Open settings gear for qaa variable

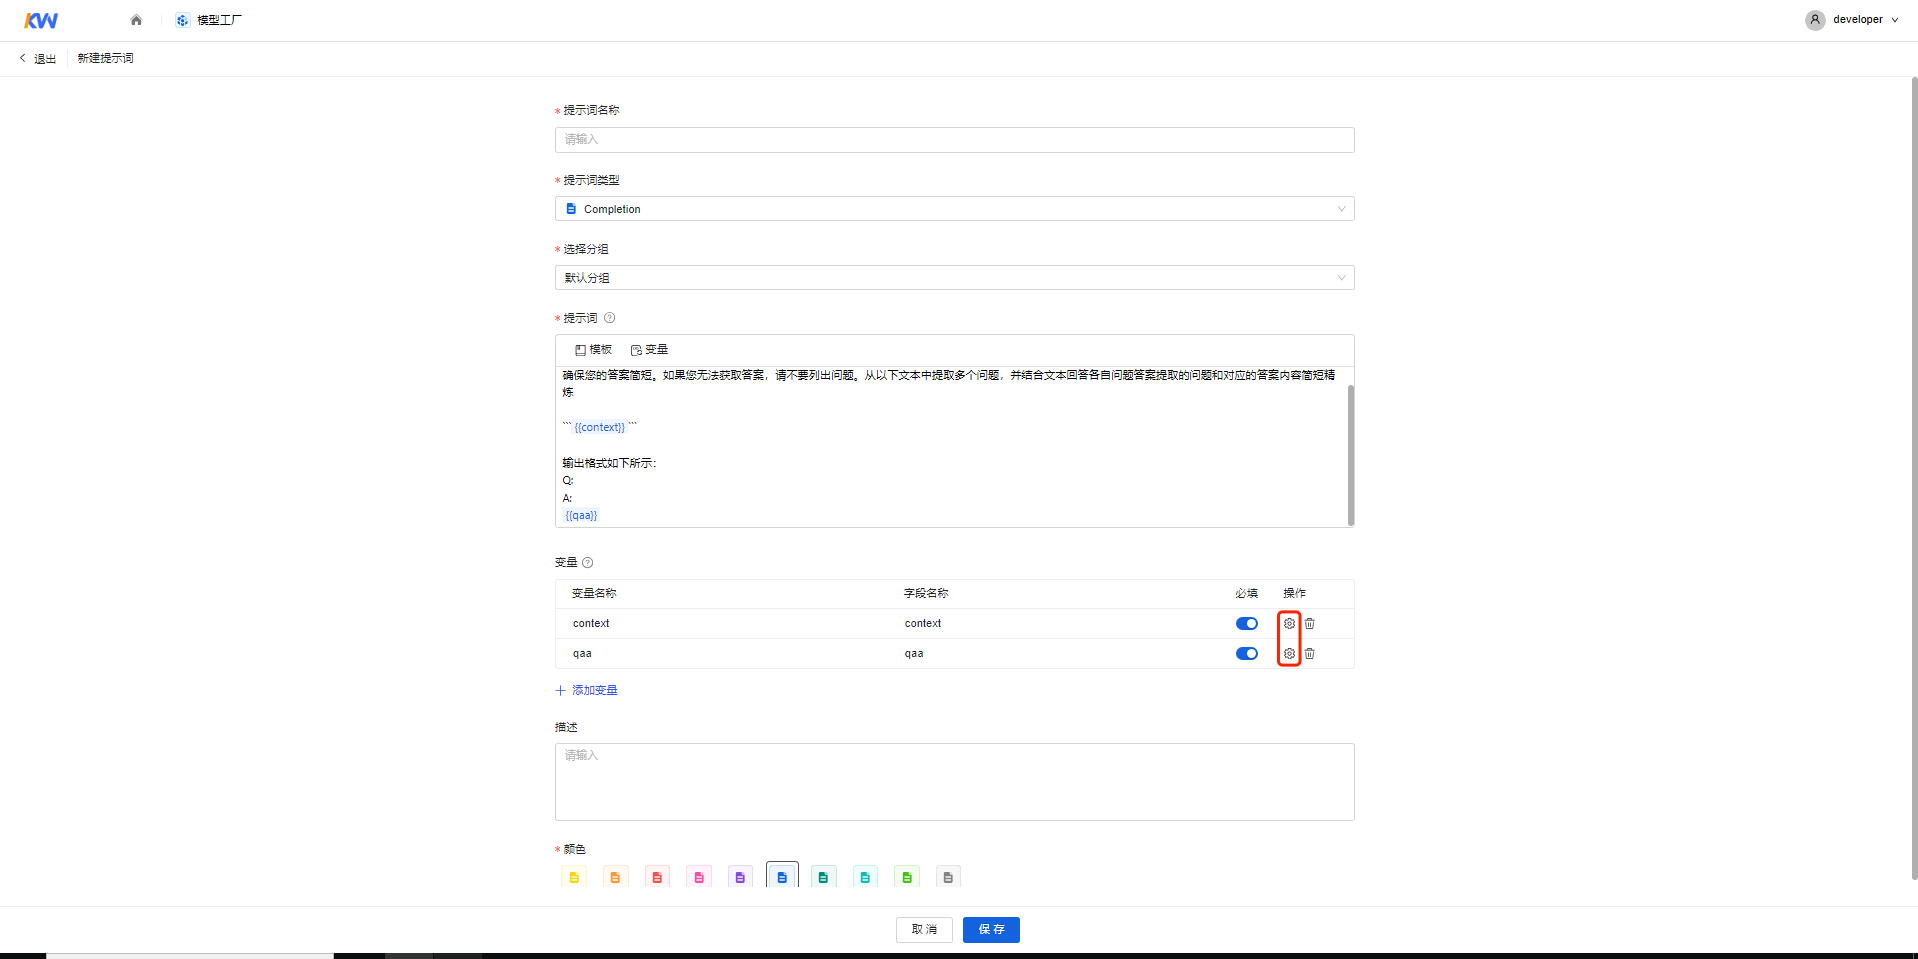click(x=1289, y=654)
